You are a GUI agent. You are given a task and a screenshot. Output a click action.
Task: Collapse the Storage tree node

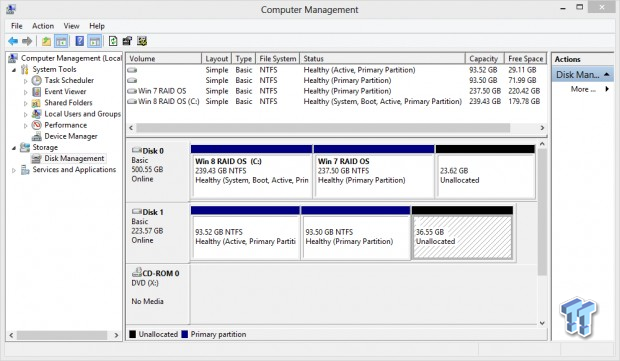[14, 148]
